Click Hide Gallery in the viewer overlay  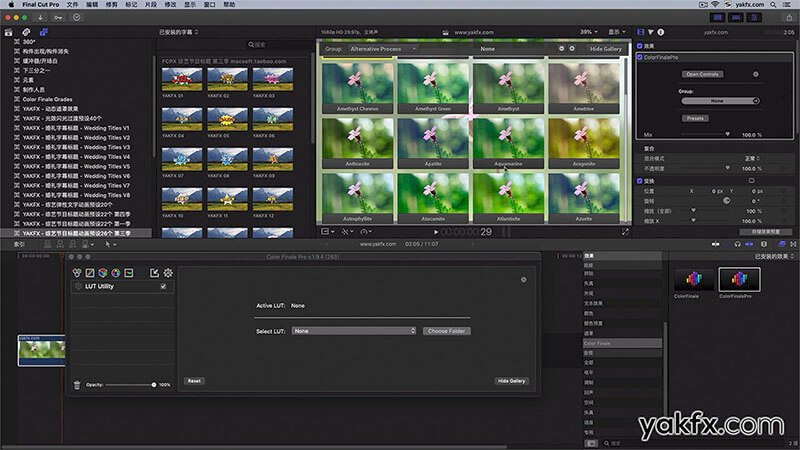tap(606, 49)
